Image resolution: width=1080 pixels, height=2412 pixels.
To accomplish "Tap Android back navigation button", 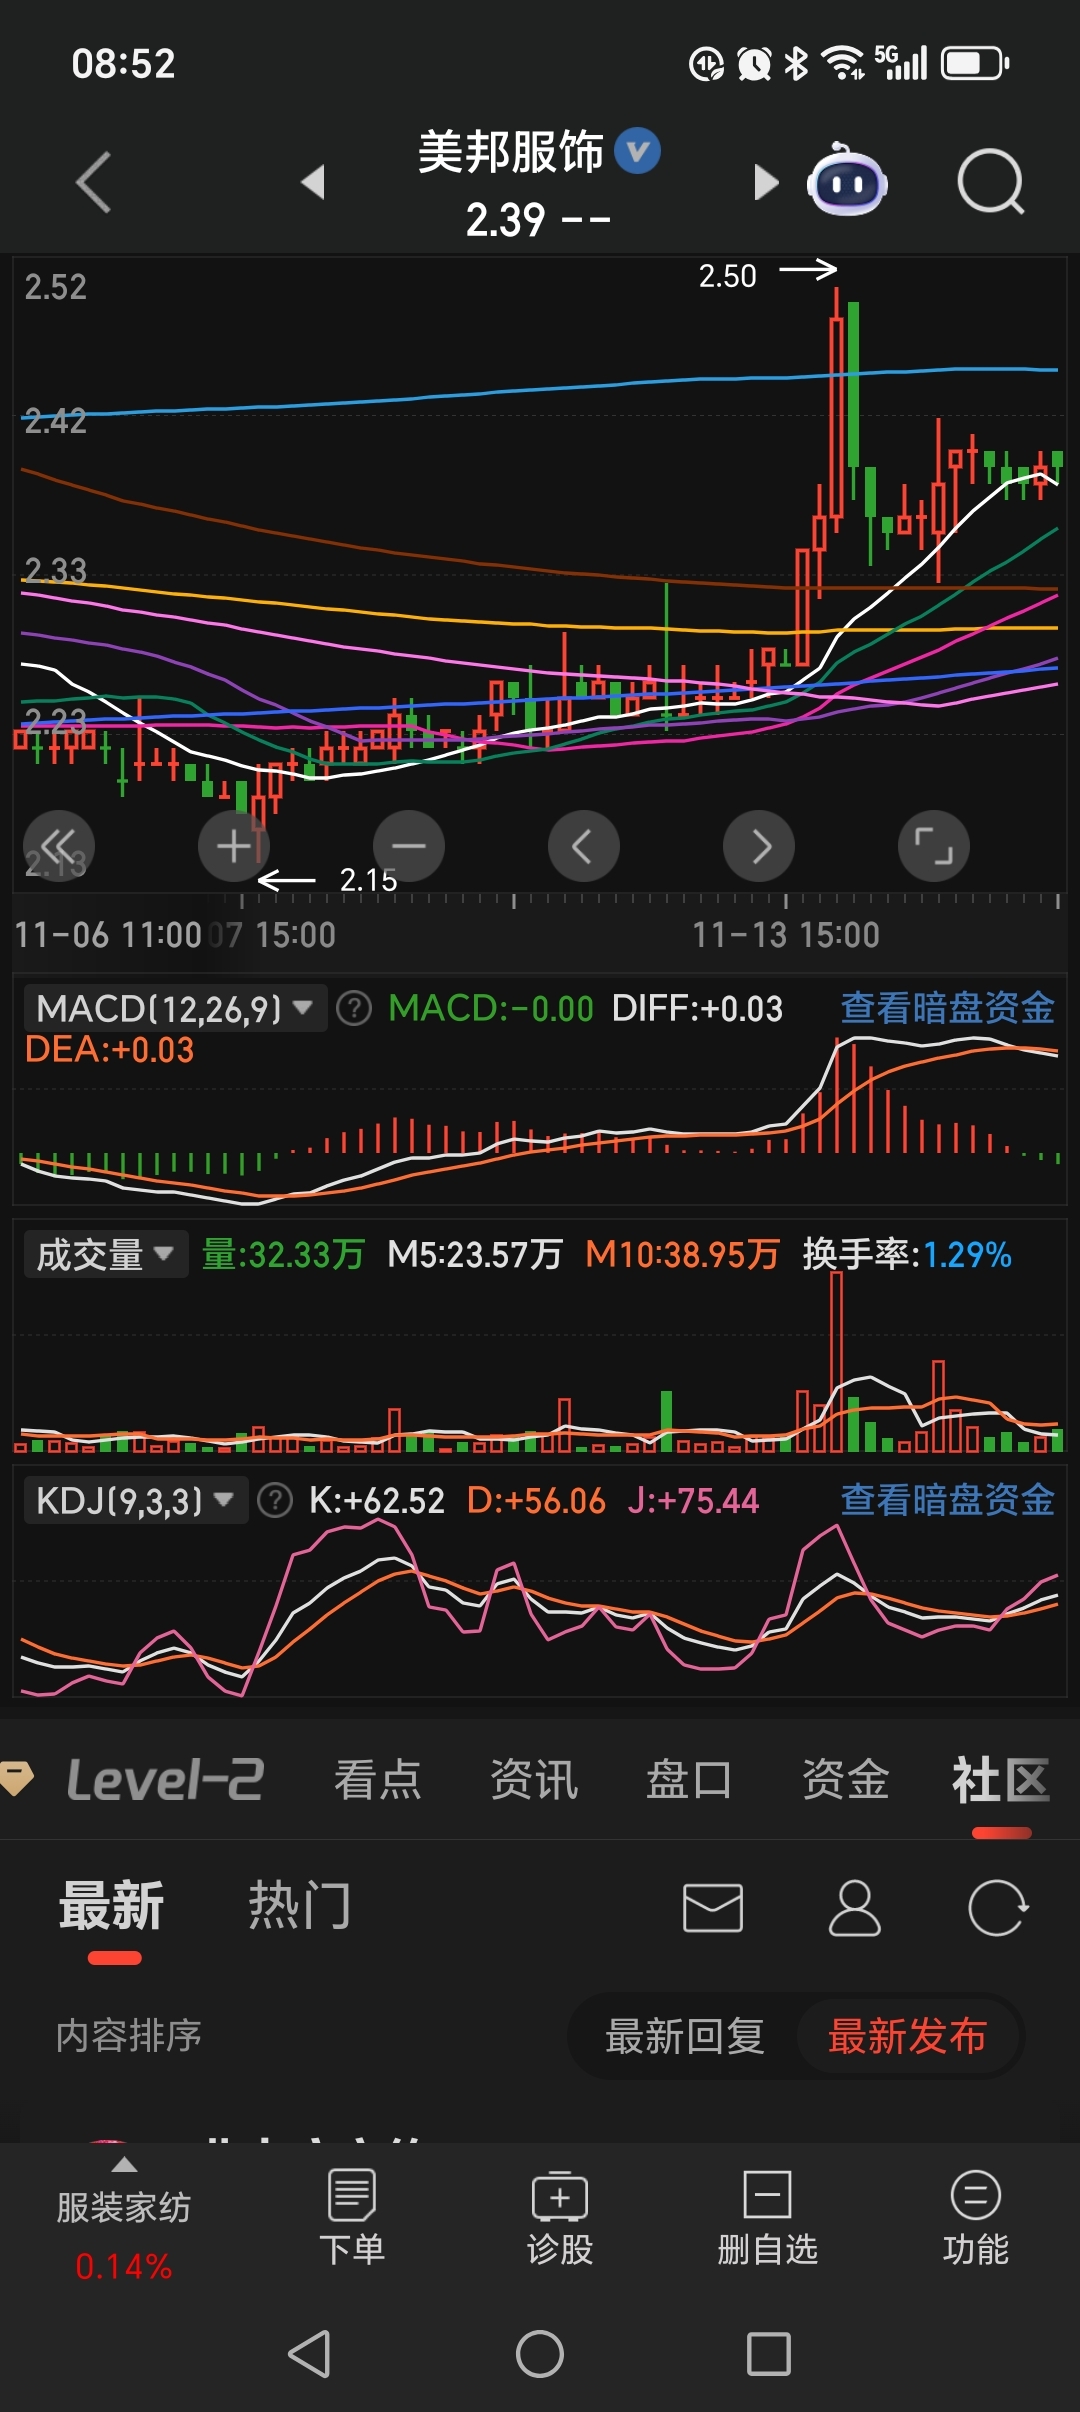I will [309, 2353].
